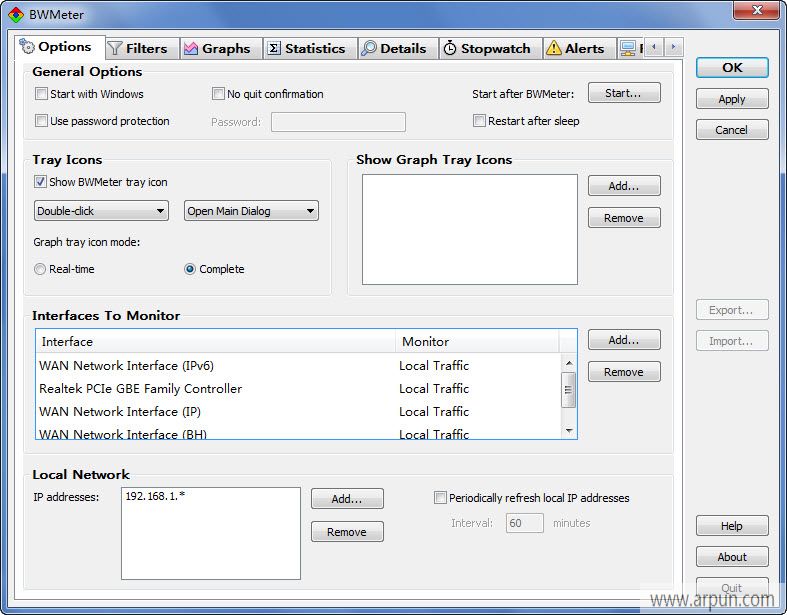
Task: Click Add... for Graph Tray Icons
Action: [x=624, y=186]
